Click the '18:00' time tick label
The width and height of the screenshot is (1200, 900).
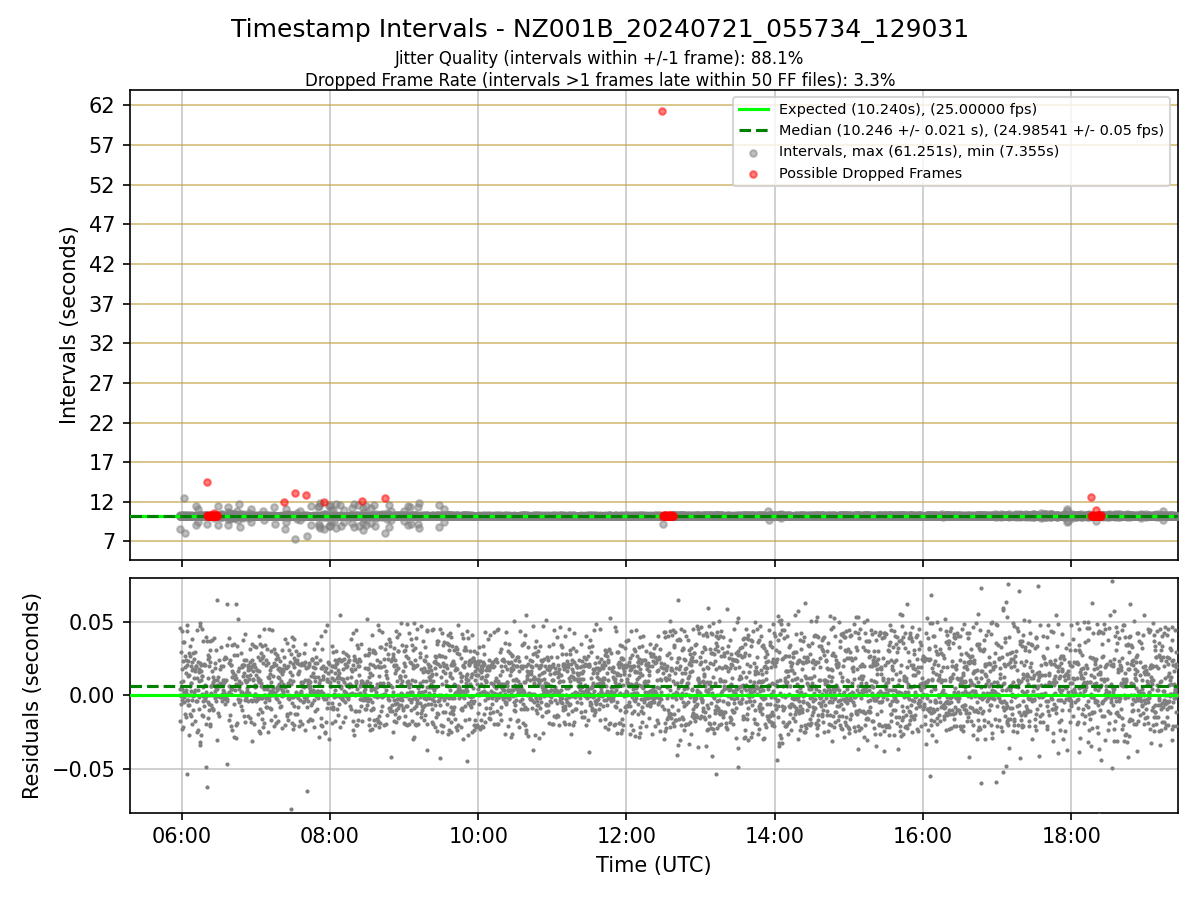pyautogui.click(x=1071, y=834)
